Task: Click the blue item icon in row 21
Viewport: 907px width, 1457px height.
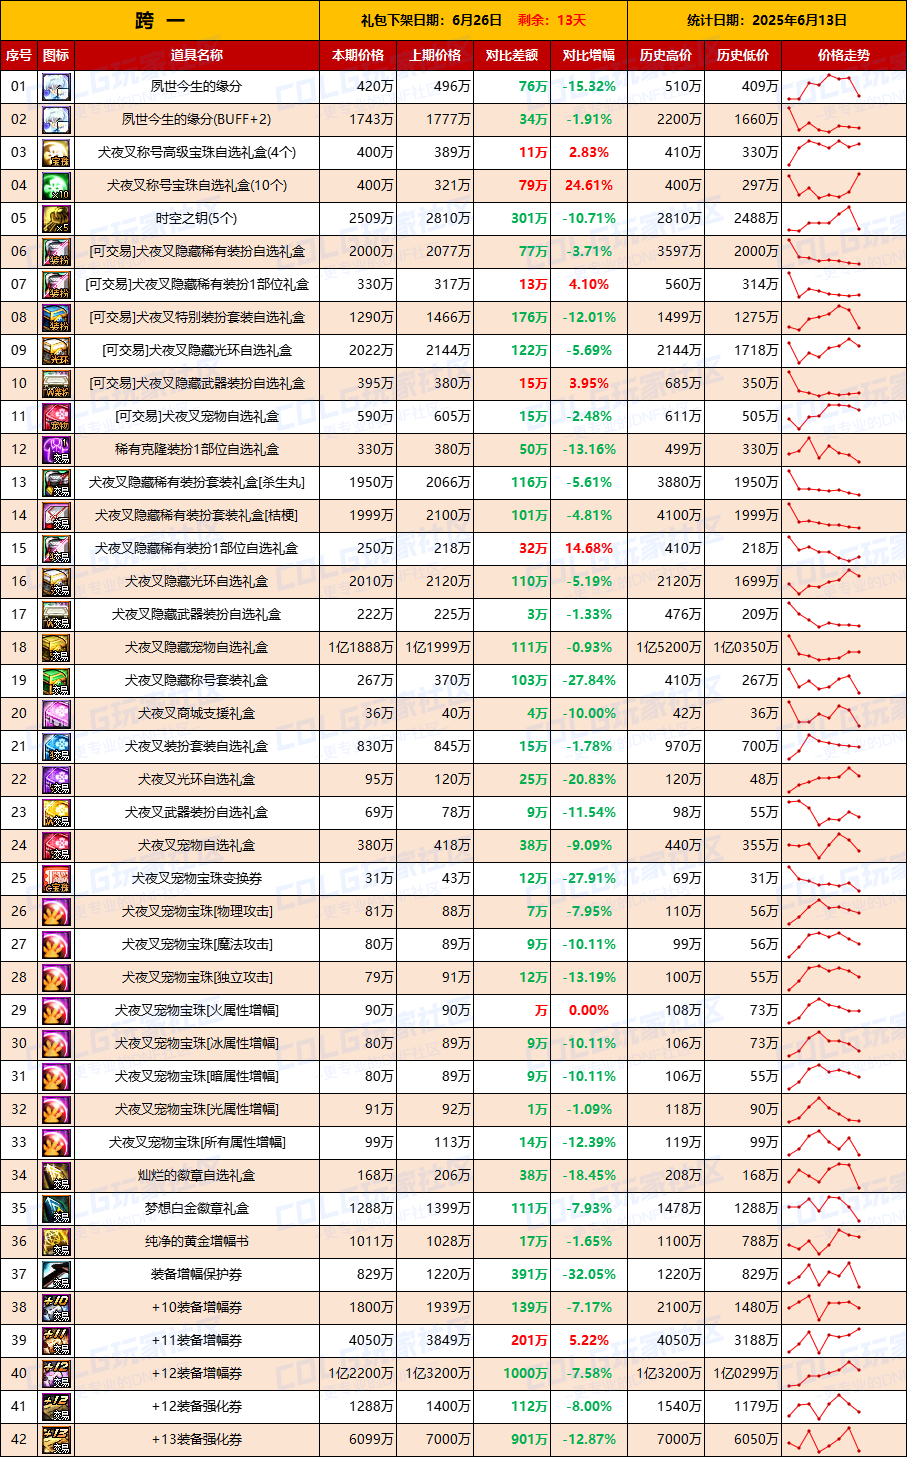Action: 56,746
